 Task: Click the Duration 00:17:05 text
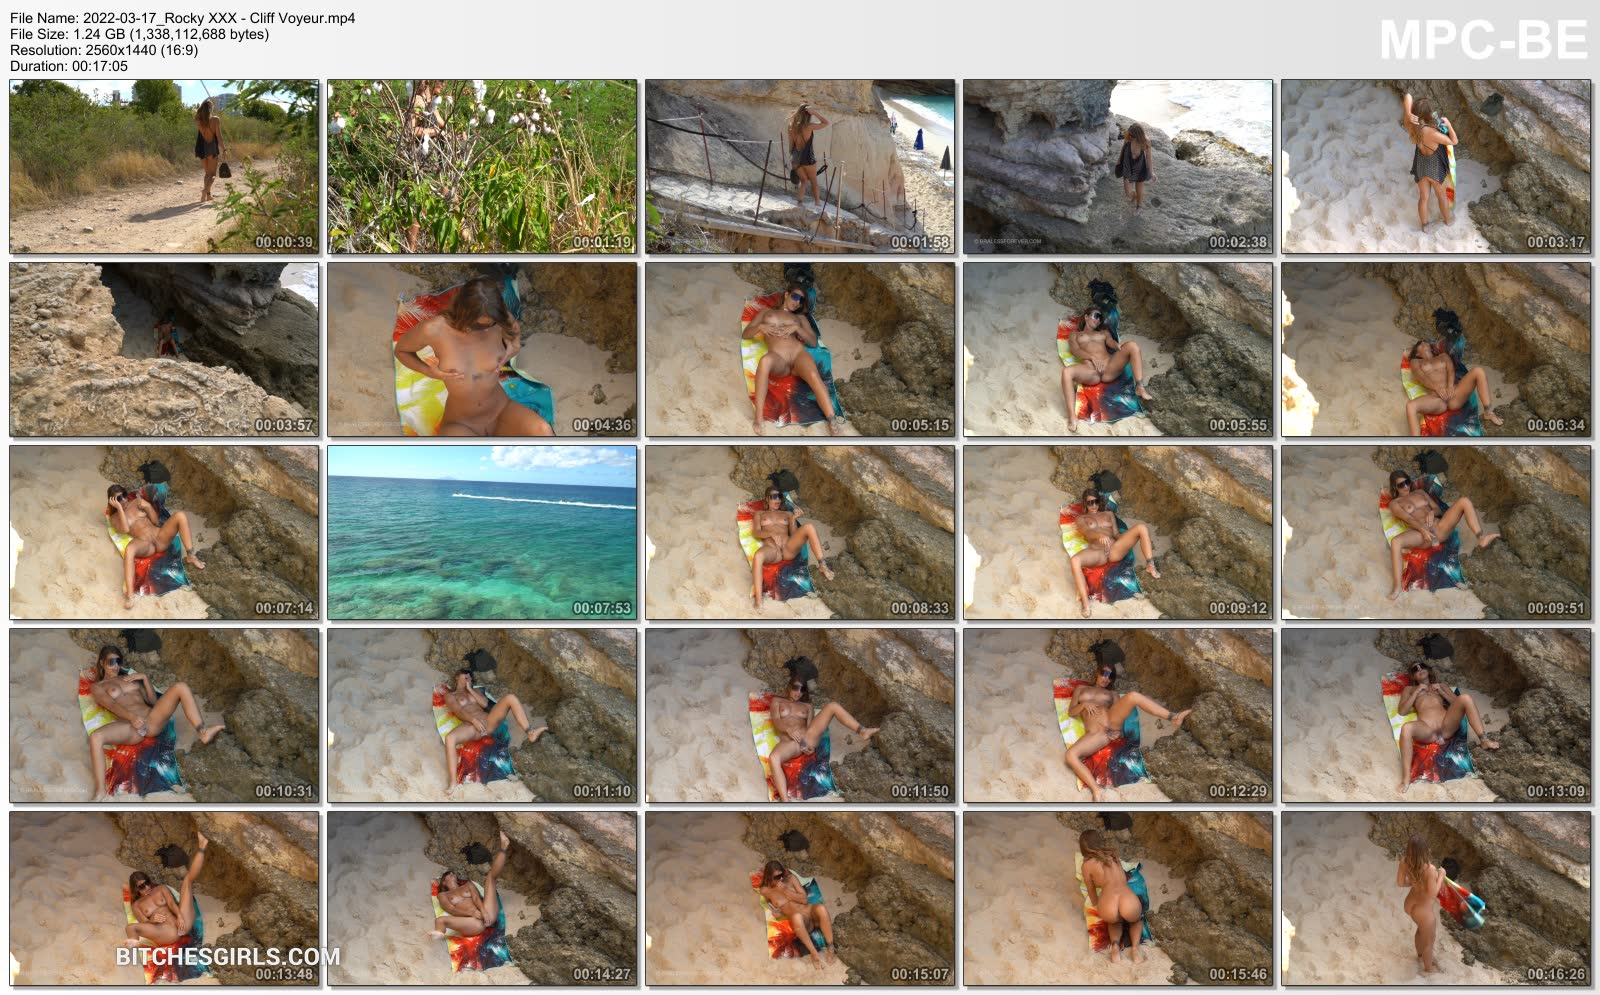coord(69,66)
